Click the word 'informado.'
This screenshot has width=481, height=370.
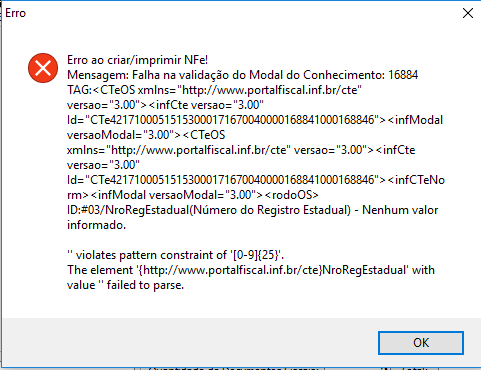(96, 225)
